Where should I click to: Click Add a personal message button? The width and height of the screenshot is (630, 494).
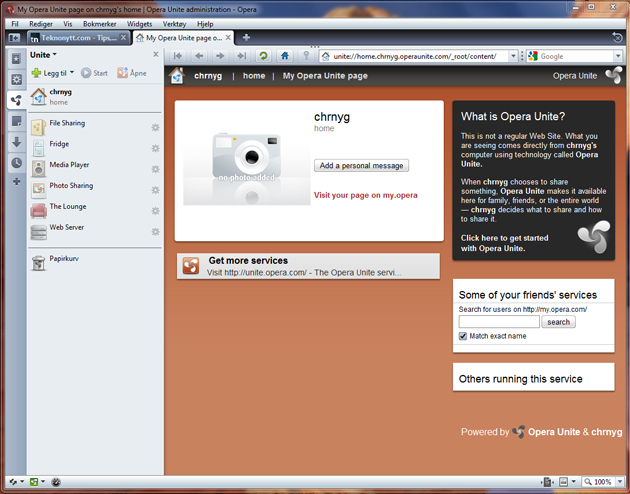click(x=361, y=165)
